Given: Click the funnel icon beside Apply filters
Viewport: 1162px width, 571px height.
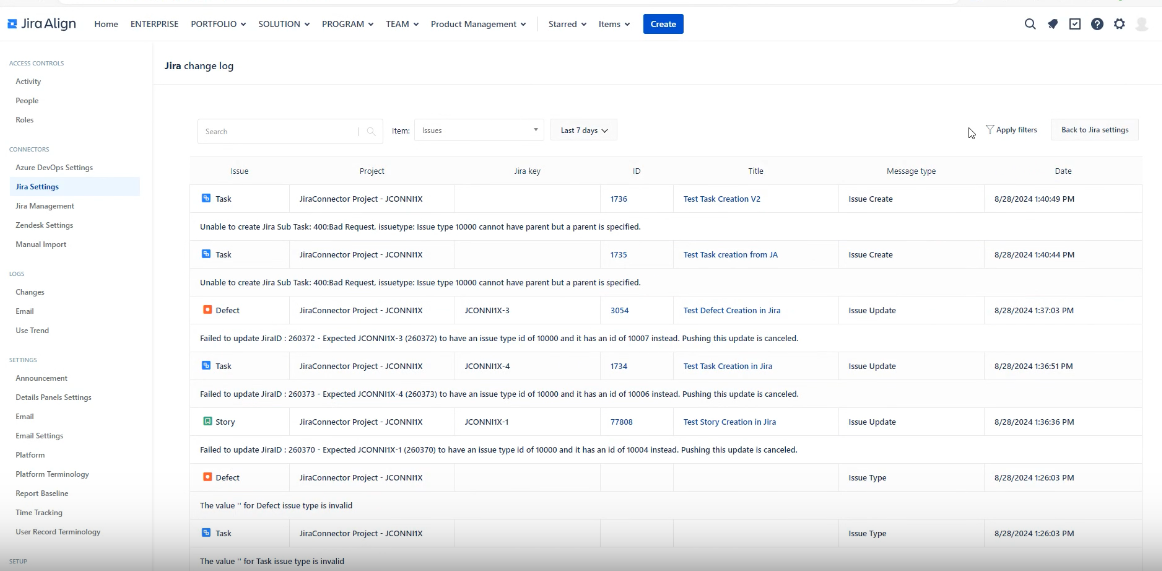Looking at the screenshot, I should point(989,130).
